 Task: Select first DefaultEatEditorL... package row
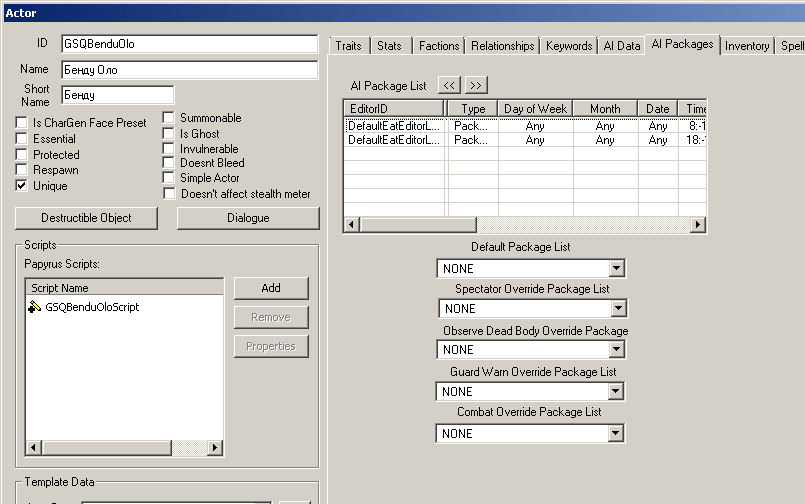tap(525, 126)
